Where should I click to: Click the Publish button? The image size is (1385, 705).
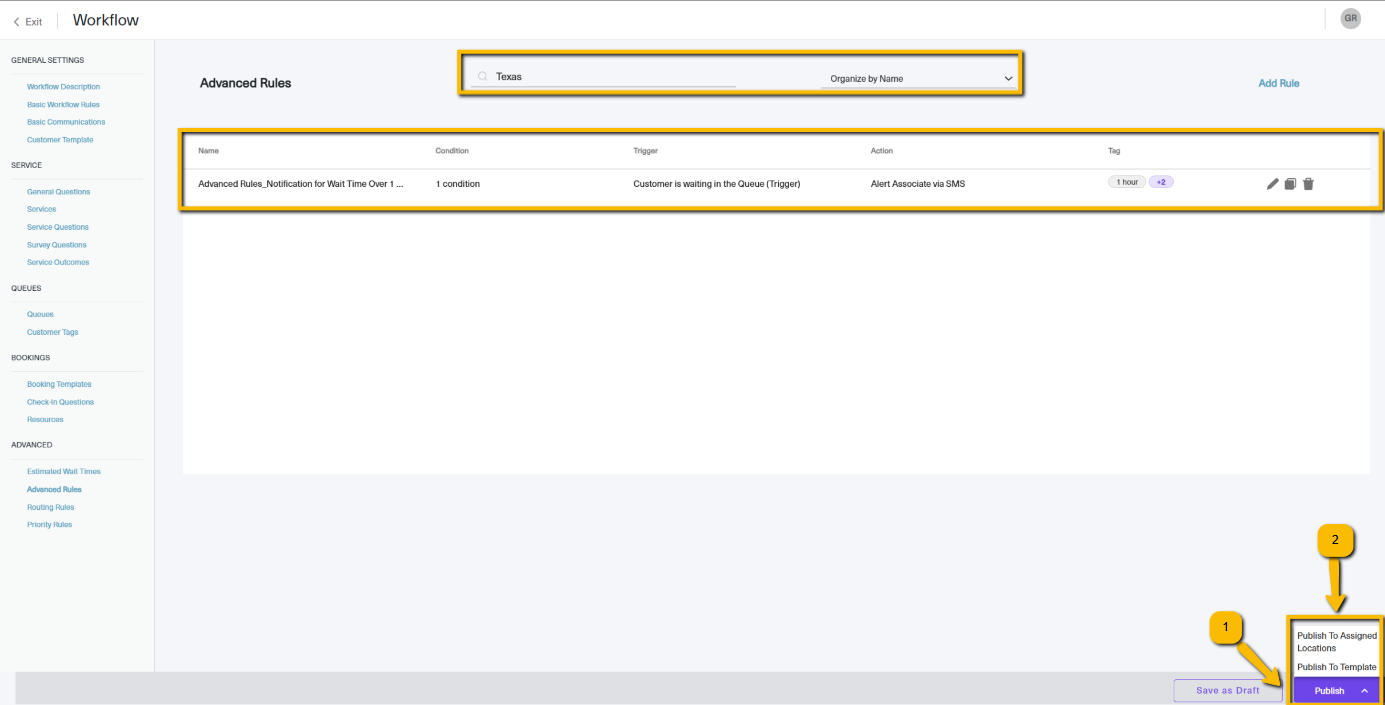(x=1329, y=691)
